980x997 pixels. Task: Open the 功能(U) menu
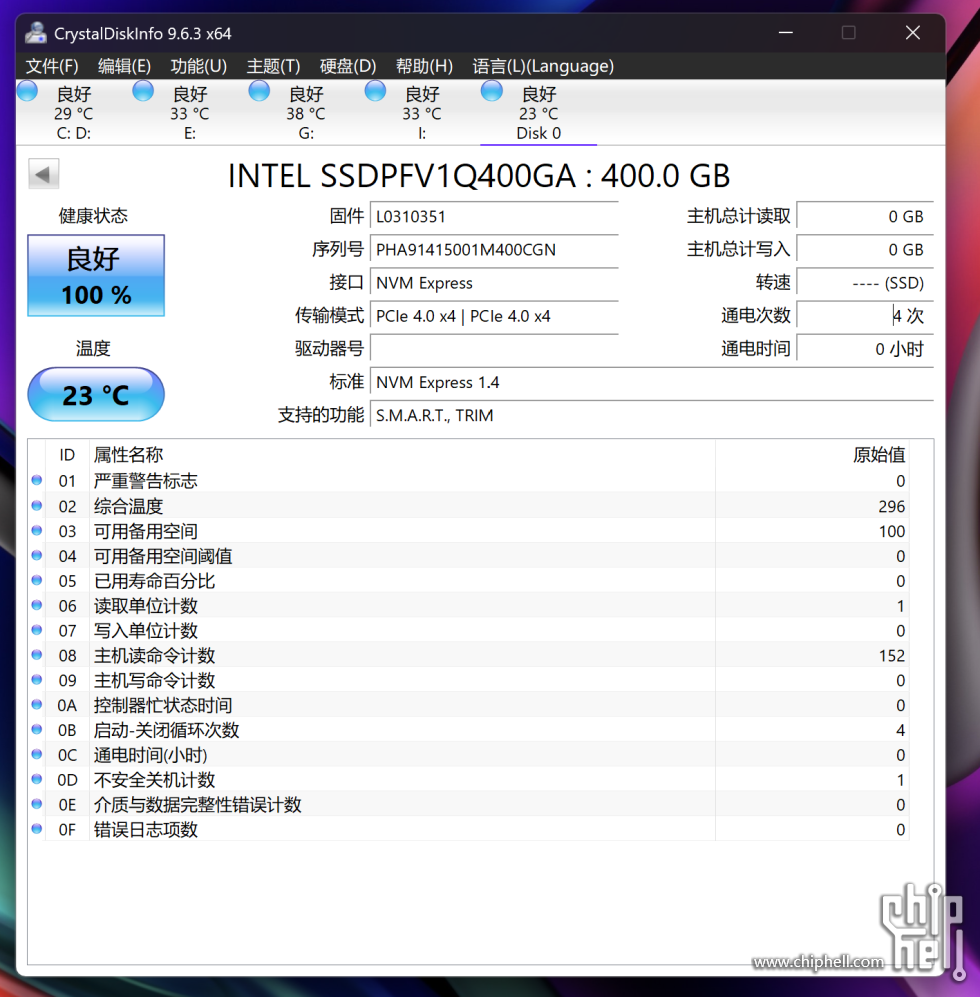click(x=198, y=66)
